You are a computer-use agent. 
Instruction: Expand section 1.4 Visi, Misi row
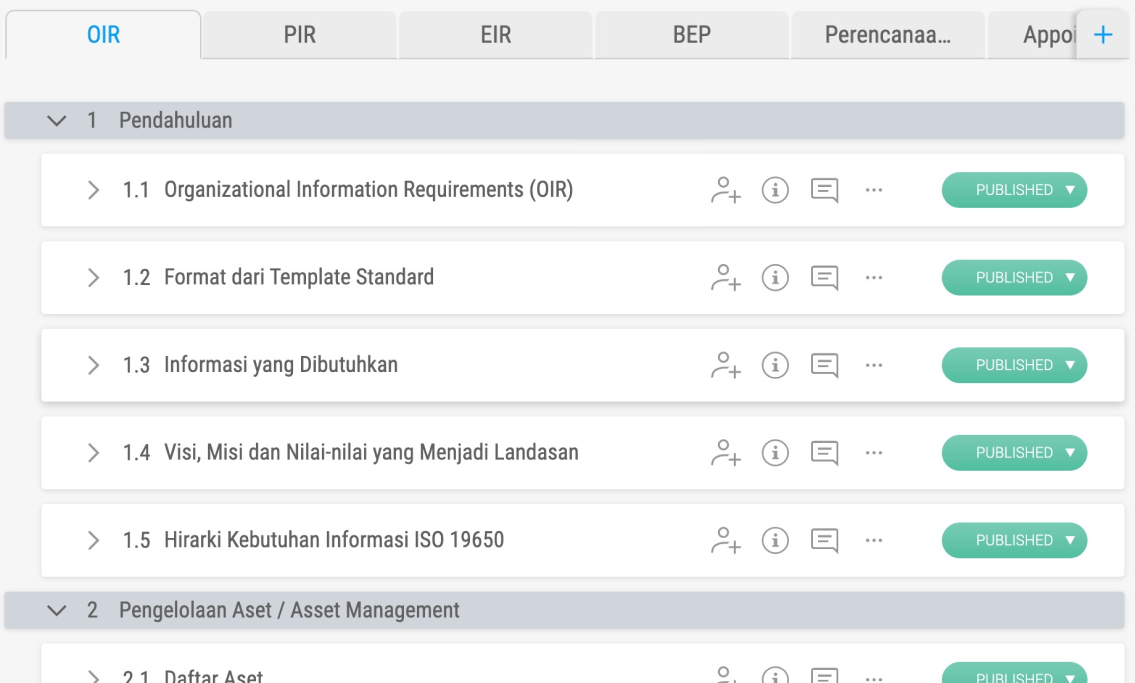coord(93,453)
